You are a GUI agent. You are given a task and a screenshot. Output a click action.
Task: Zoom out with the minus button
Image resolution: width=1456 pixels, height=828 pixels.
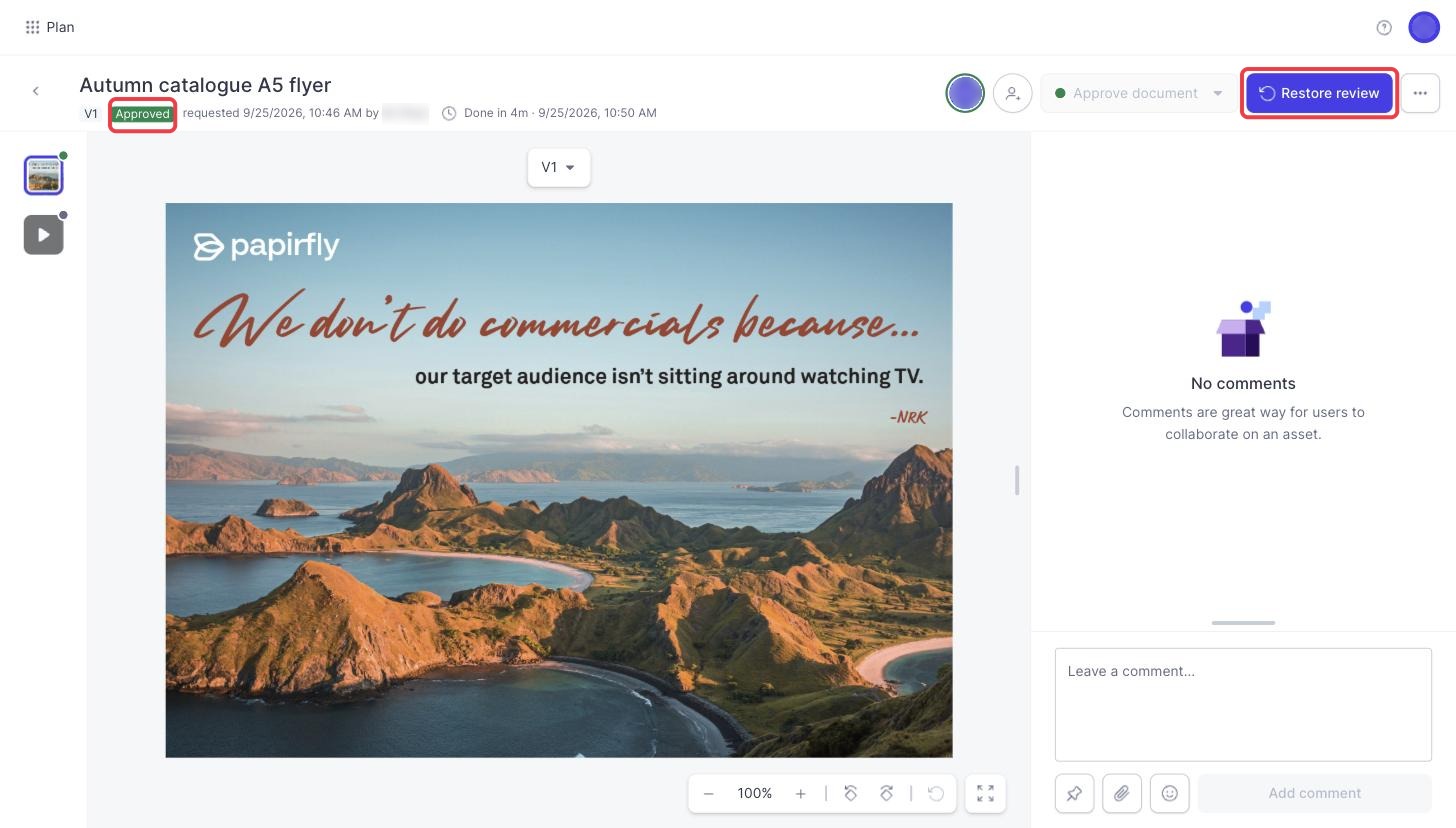[x=708, y=793]
